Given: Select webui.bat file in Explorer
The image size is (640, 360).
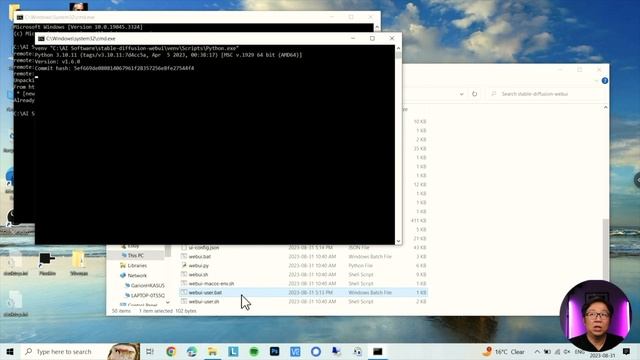Looking at the screenshot, I should [200, 257].
